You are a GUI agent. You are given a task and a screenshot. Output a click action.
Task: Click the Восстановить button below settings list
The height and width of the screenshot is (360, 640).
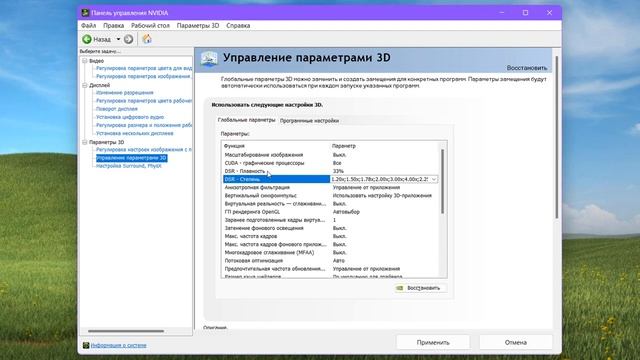pos(420,288)
